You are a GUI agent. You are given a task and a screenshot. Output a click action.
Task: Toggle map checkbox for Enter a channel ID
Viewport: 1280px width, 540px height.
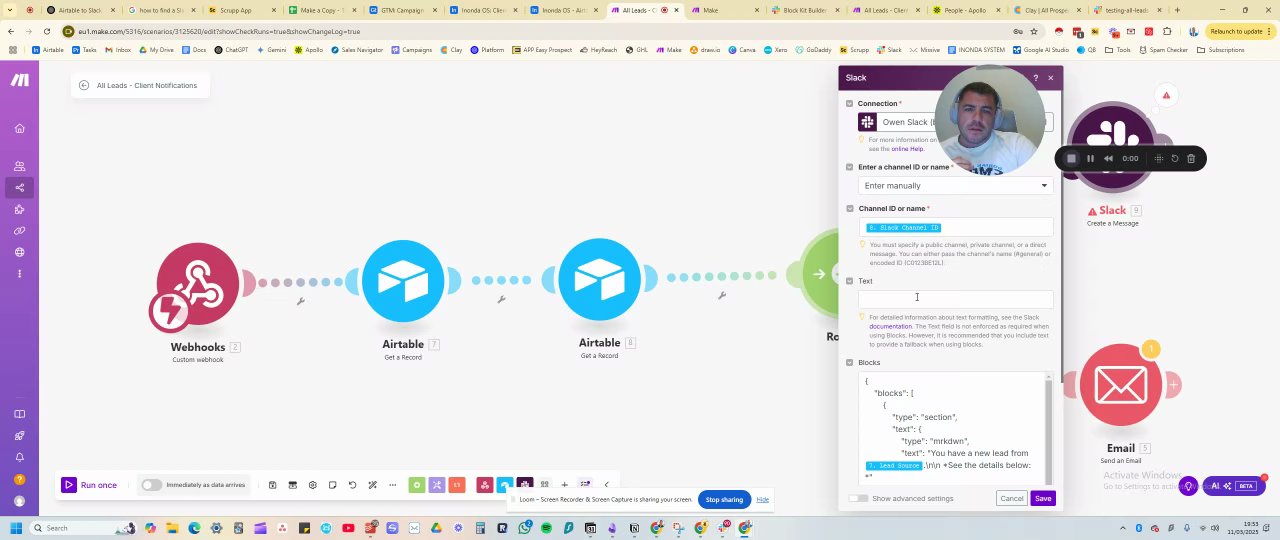coord(849,167)
